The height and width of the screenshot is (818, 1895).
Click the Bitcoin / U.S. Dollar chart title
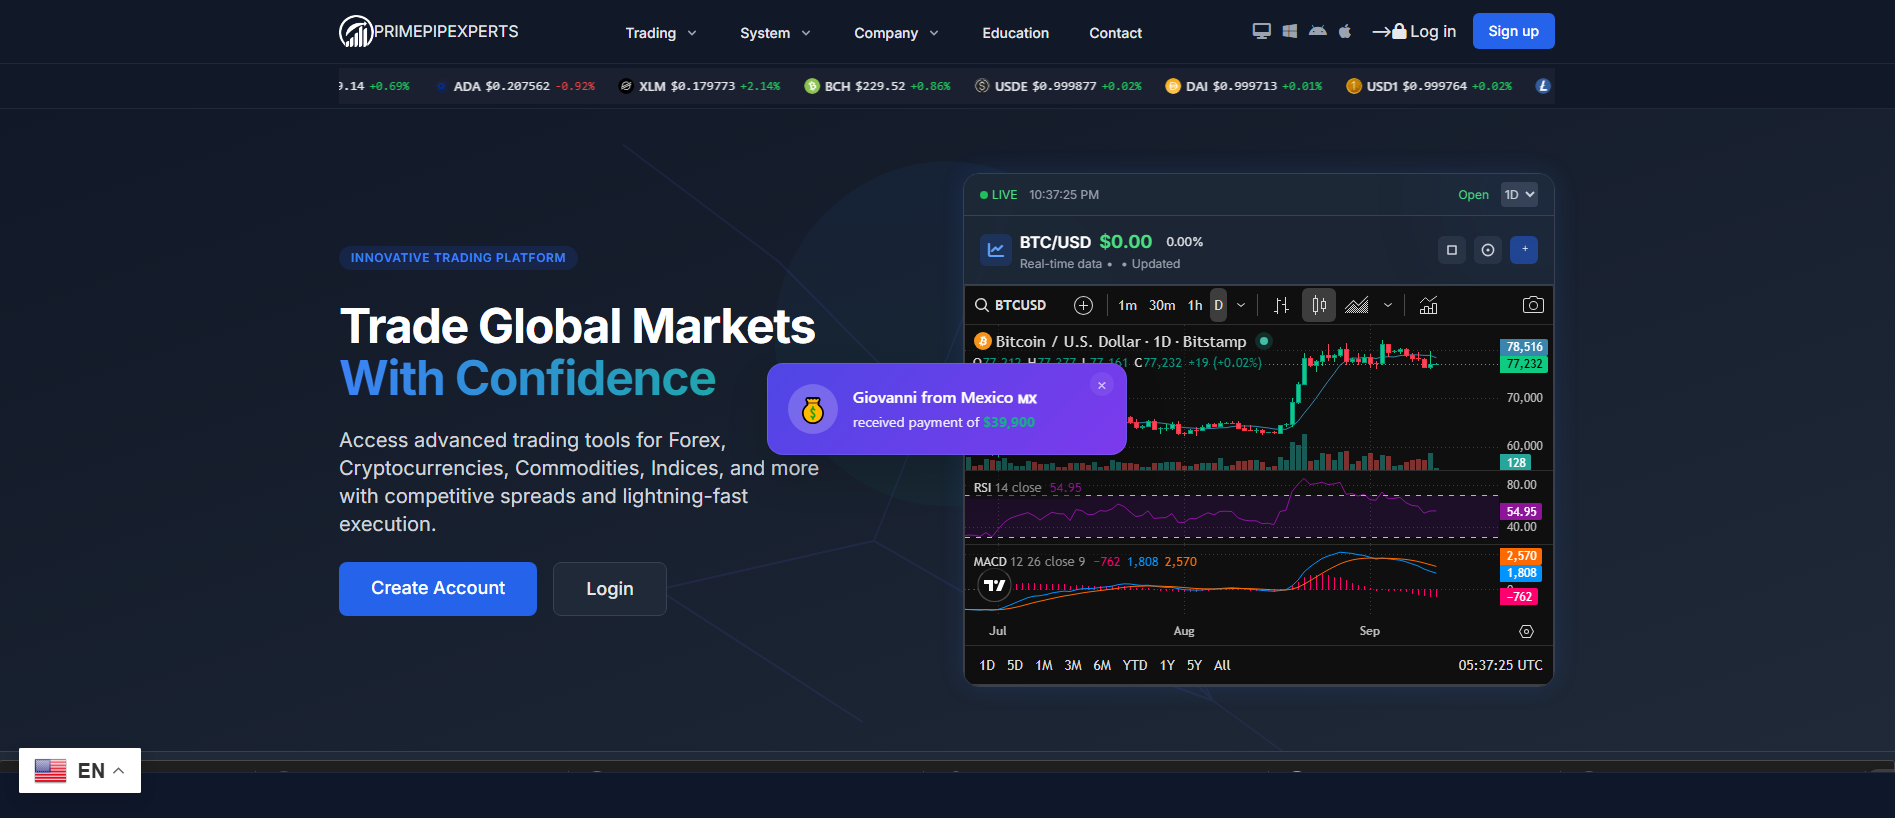tap(1121, 341)
